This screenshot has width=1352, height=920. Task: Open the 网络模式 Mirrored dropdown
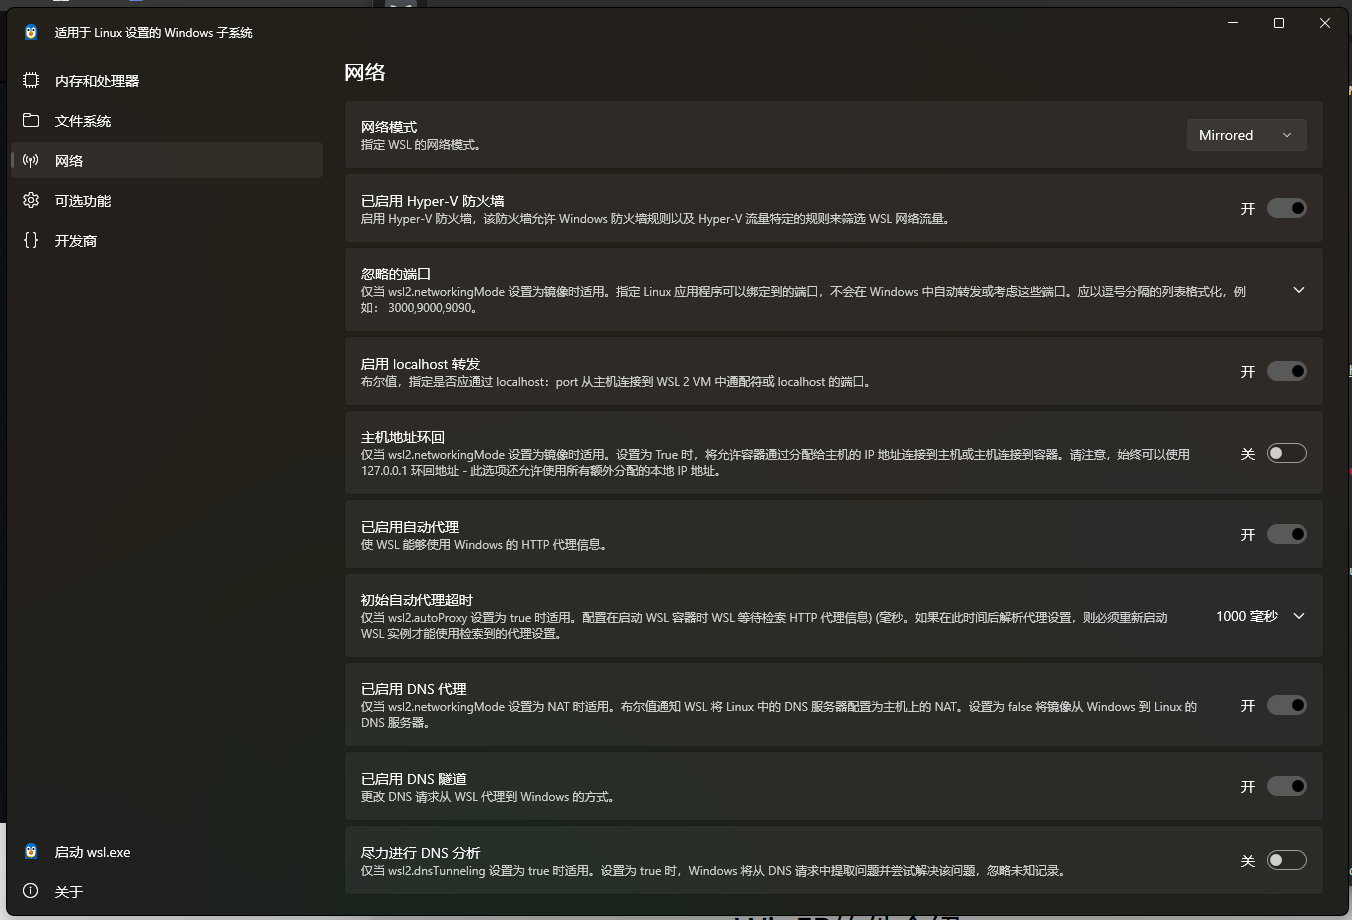(x=1246, y=135)
